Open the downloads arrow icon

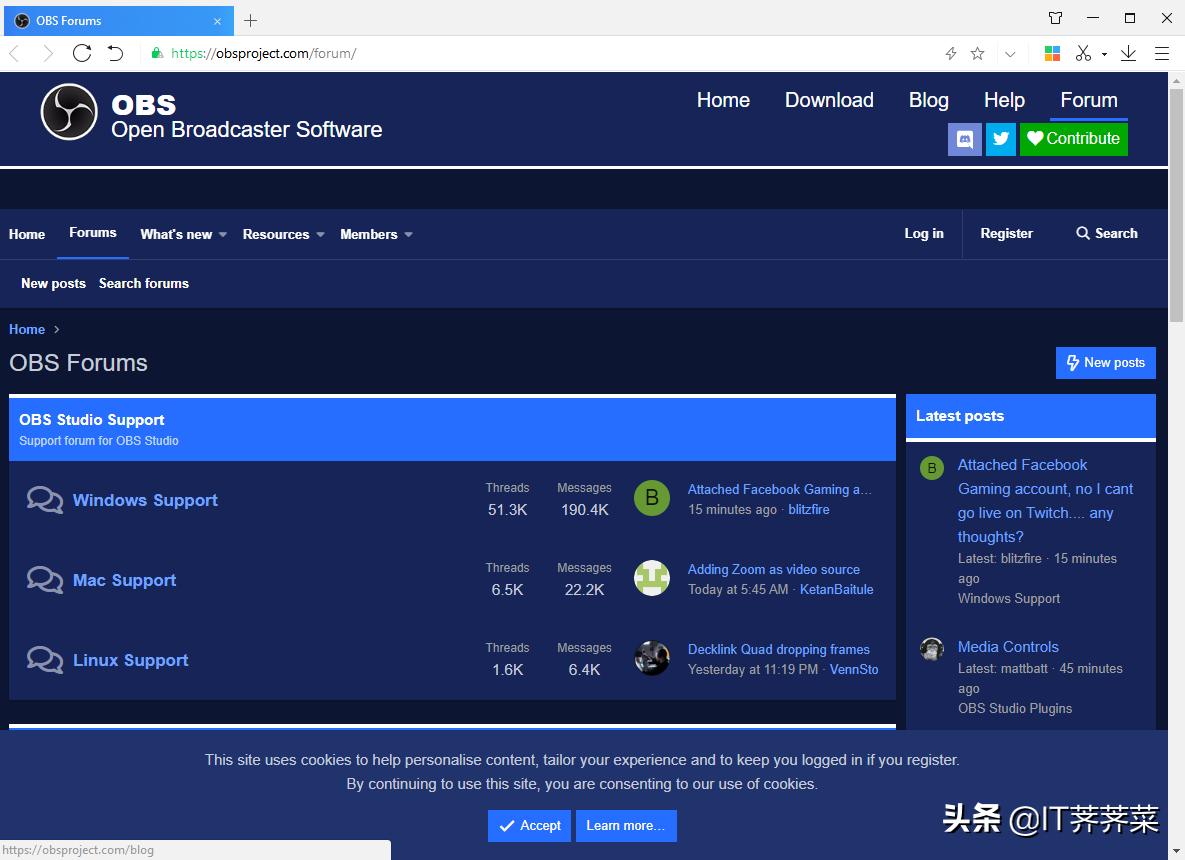pos(1128,53)
